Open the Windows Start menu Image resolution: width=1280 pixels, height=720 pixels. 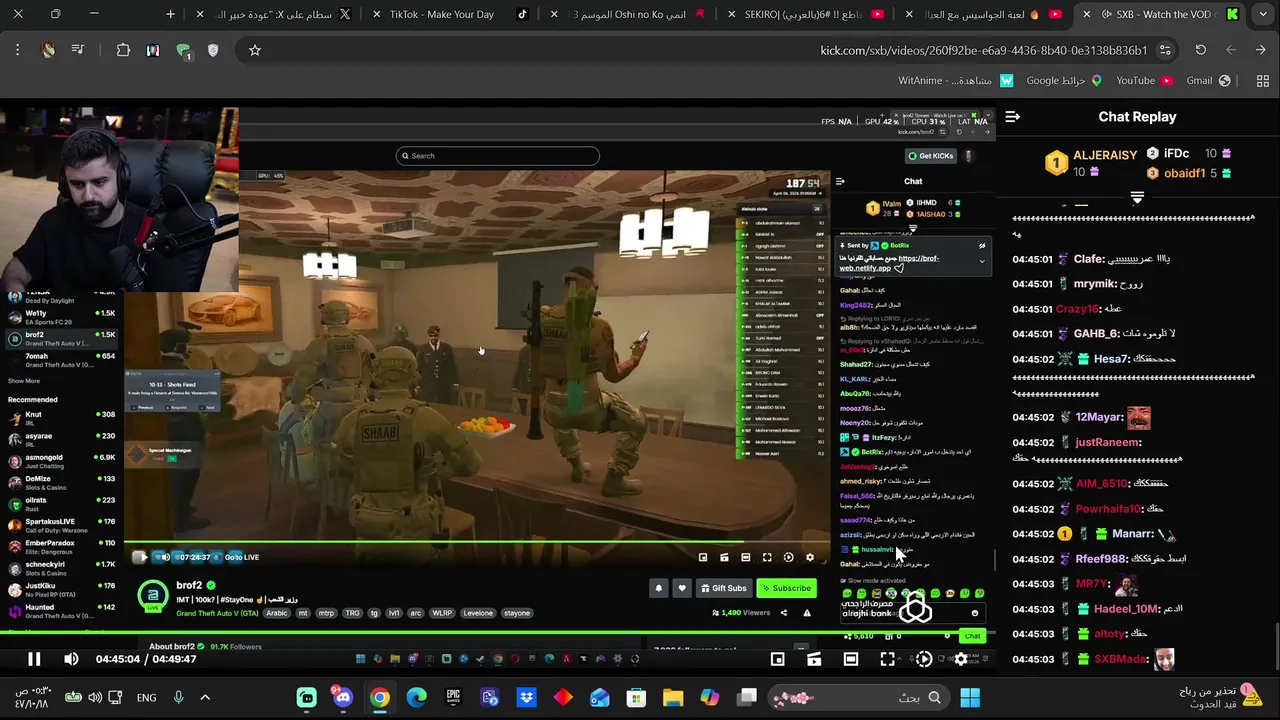pyautogui.click(x=970, y=697)
